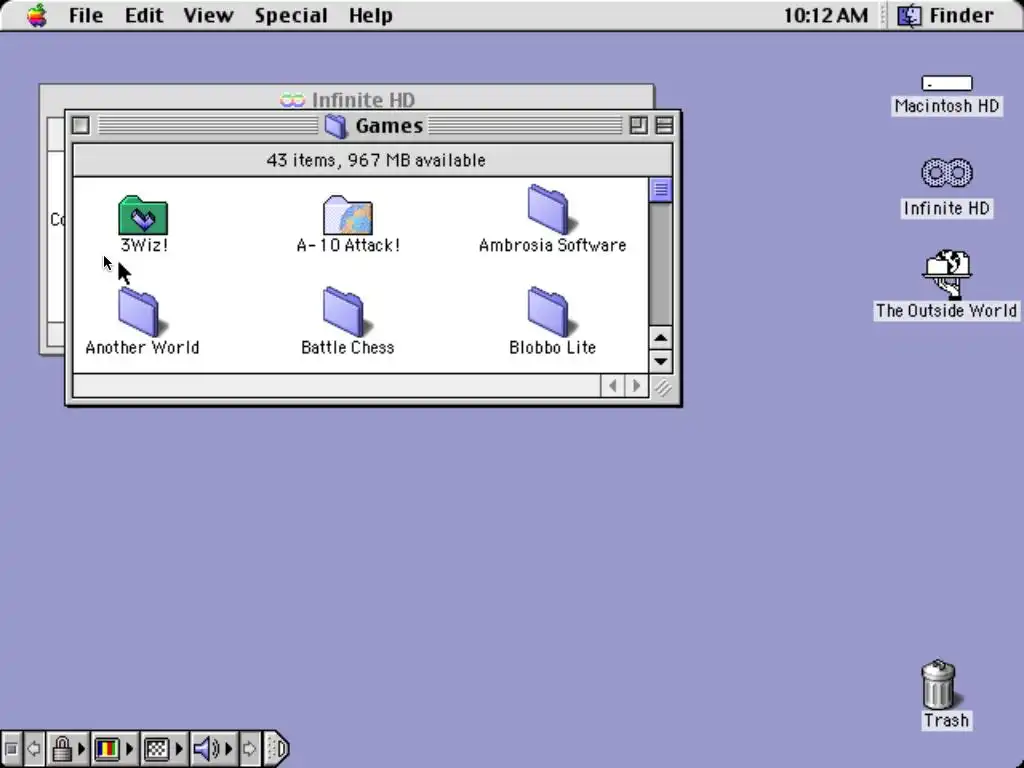This screenshot has width=1024, height=768.
Task: Click the Battle Chess name label
Action: pos(347,347)
